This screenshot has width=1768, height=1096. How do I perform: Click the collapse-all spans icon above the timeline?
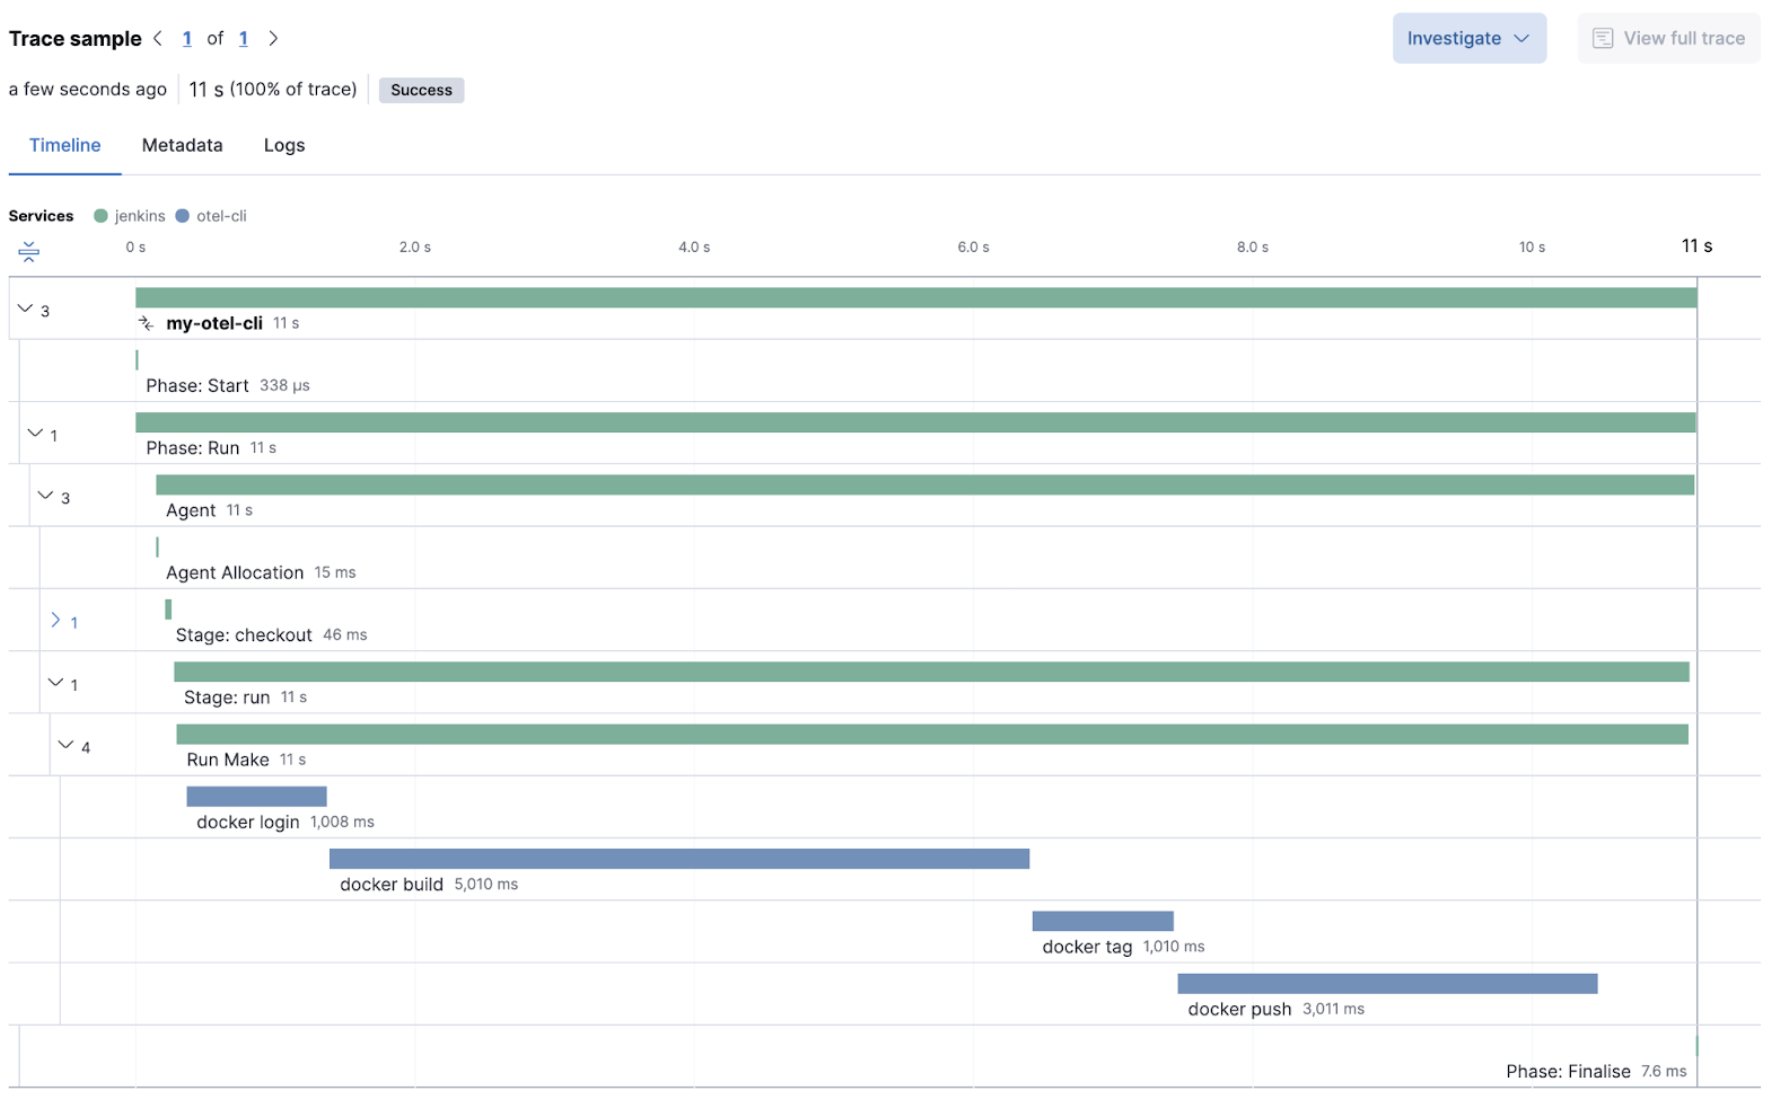[x=28, y=251]
